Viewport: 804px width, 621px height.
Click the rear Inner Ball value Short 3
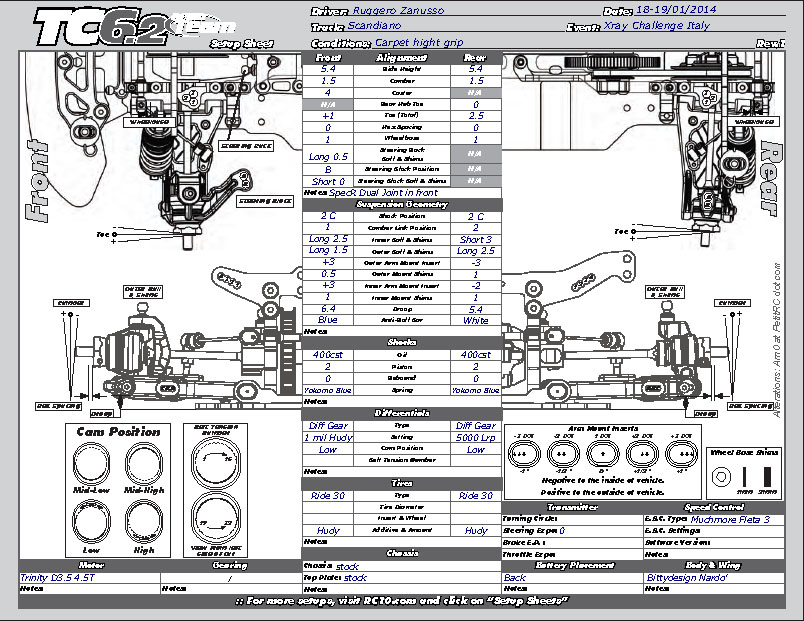pyautogui.click(x=476, y=239)
